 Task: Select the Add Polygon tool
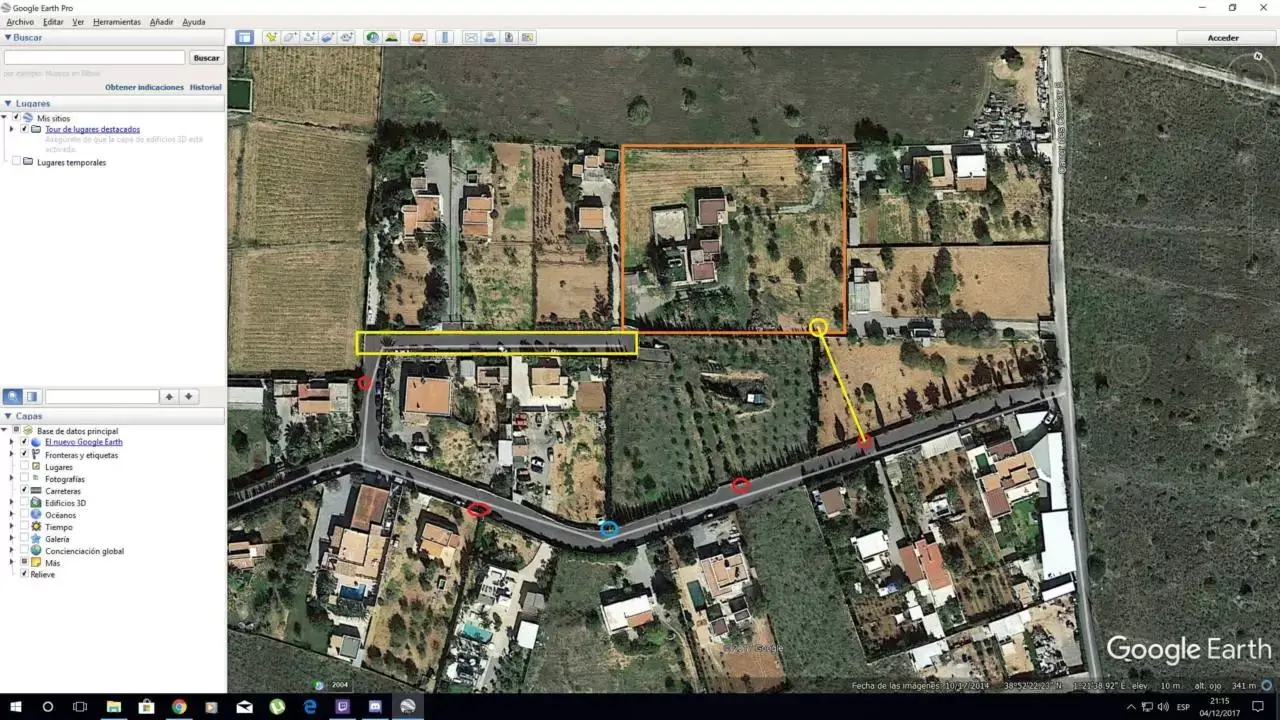pos(289,37)
